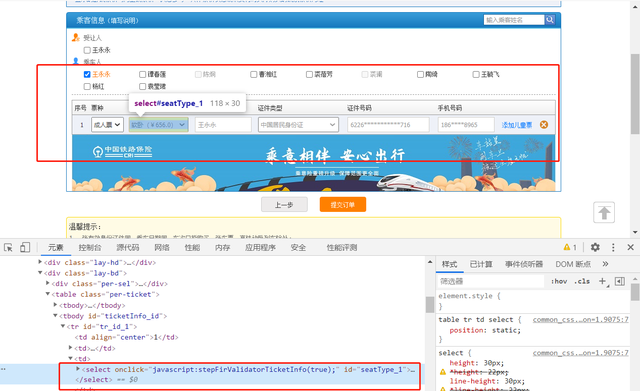
Task: Click the phone number field 186****8965
Action: [466, 125]
